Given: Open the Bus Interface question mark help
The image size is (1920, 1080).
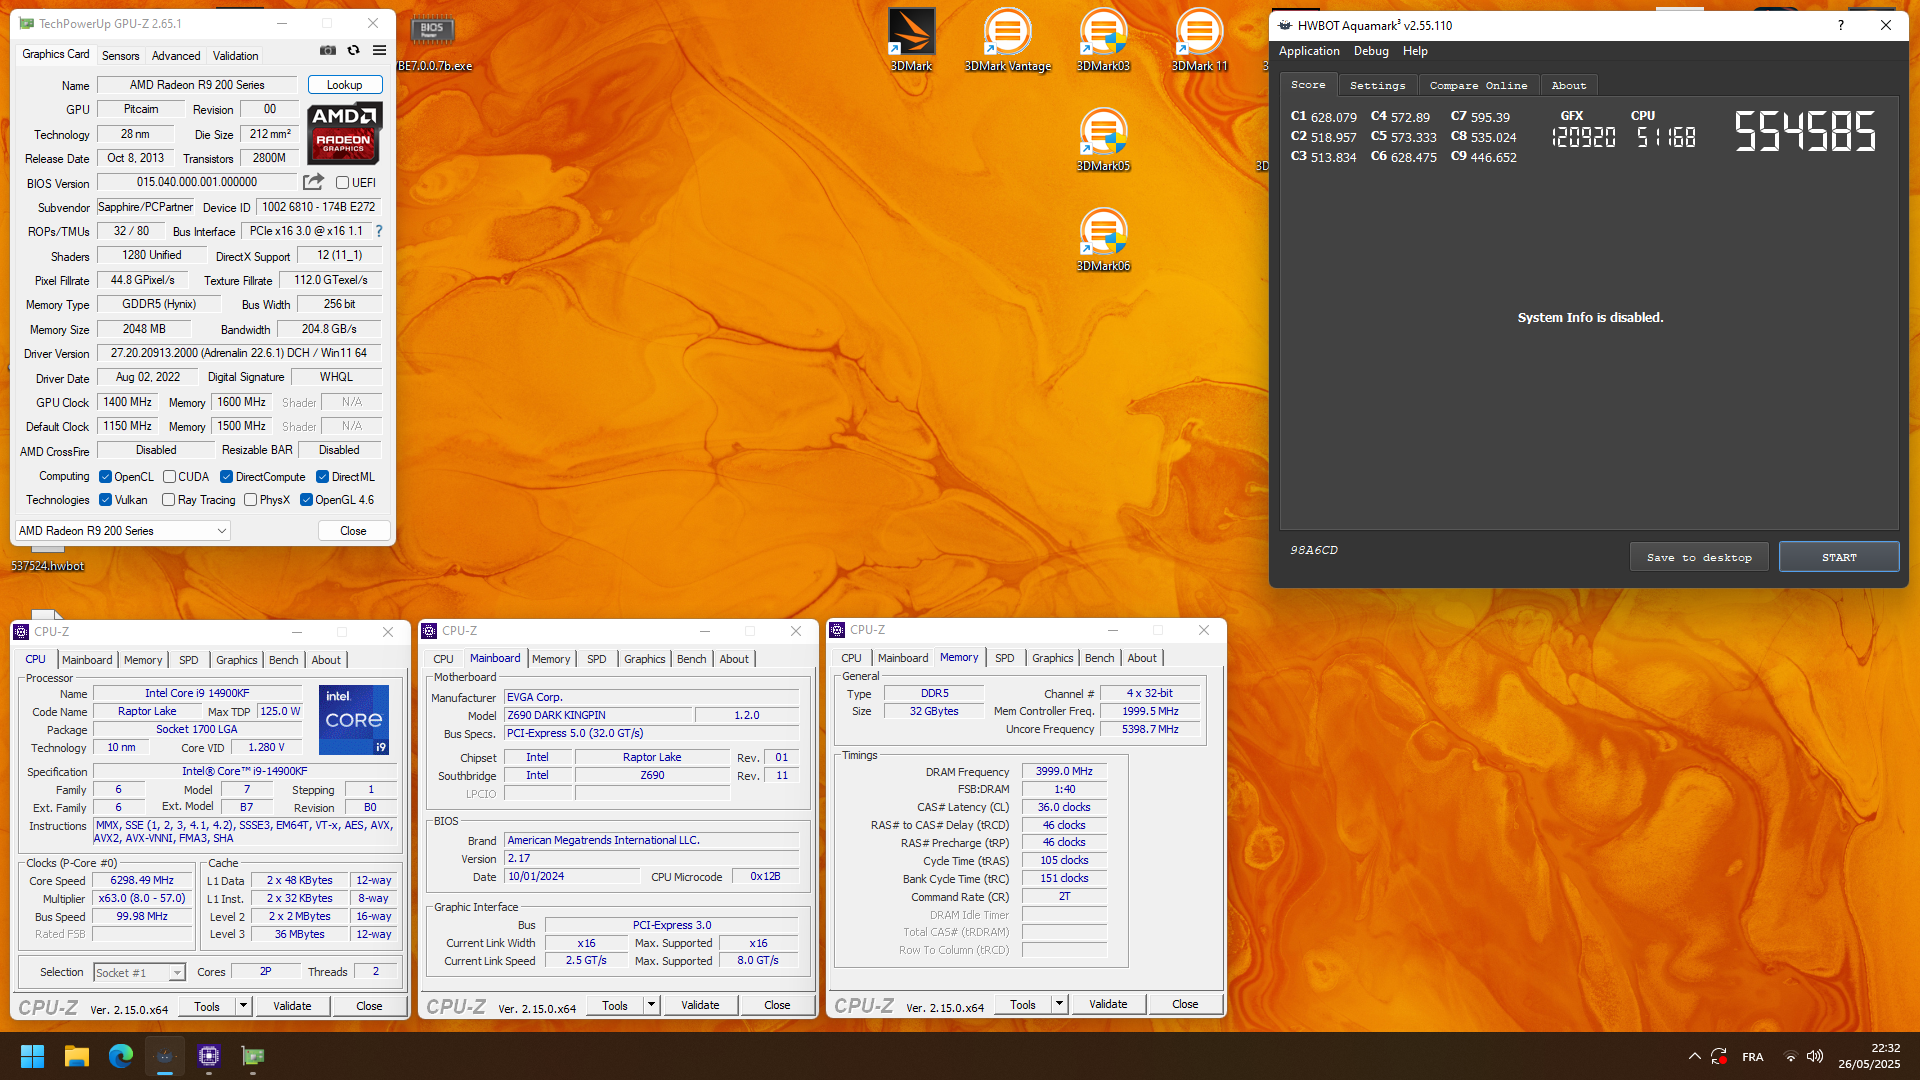Looking at the screenshot, I should point(379,231).
